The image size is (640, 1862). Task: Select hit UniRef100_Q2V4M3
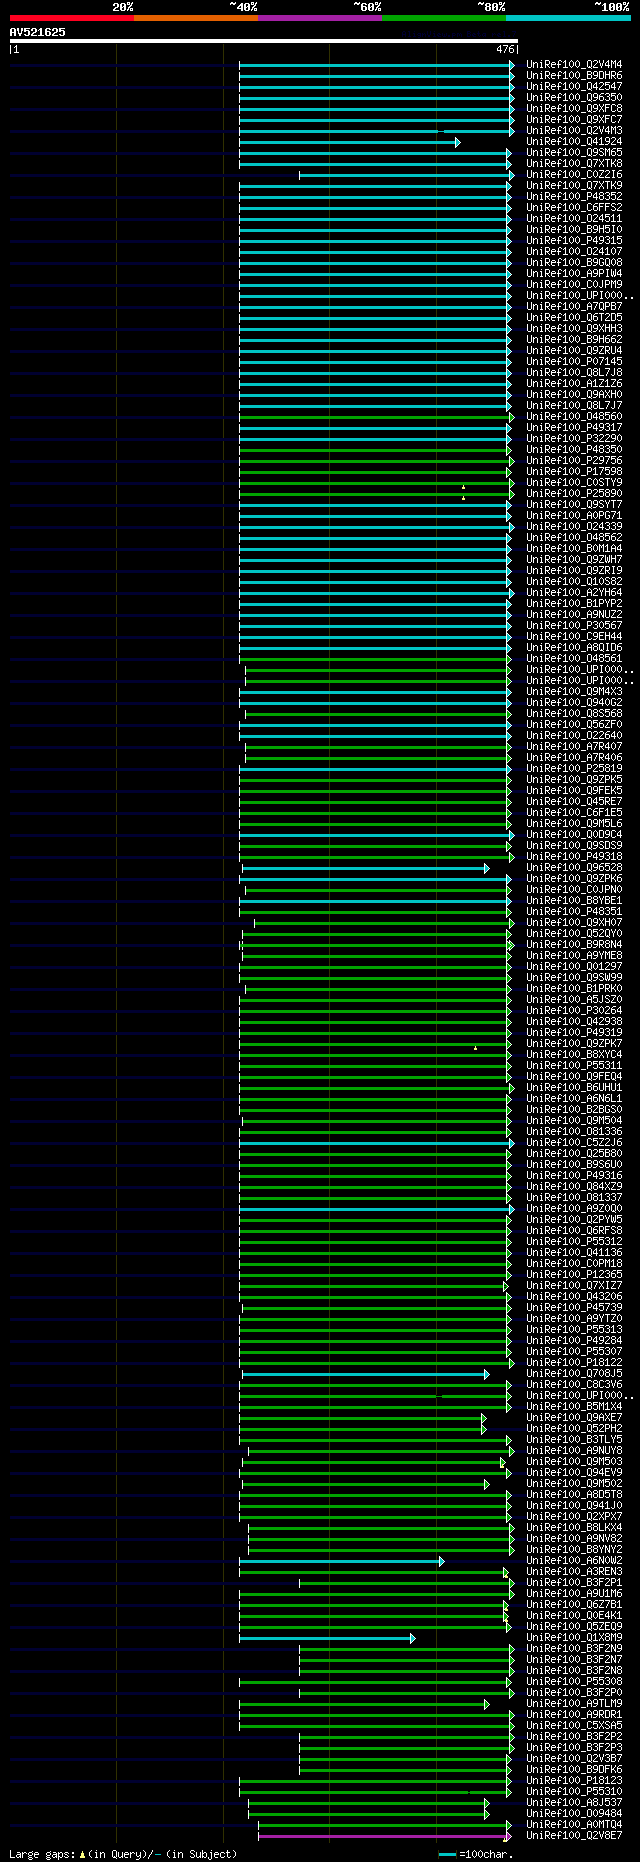[574, 131]
